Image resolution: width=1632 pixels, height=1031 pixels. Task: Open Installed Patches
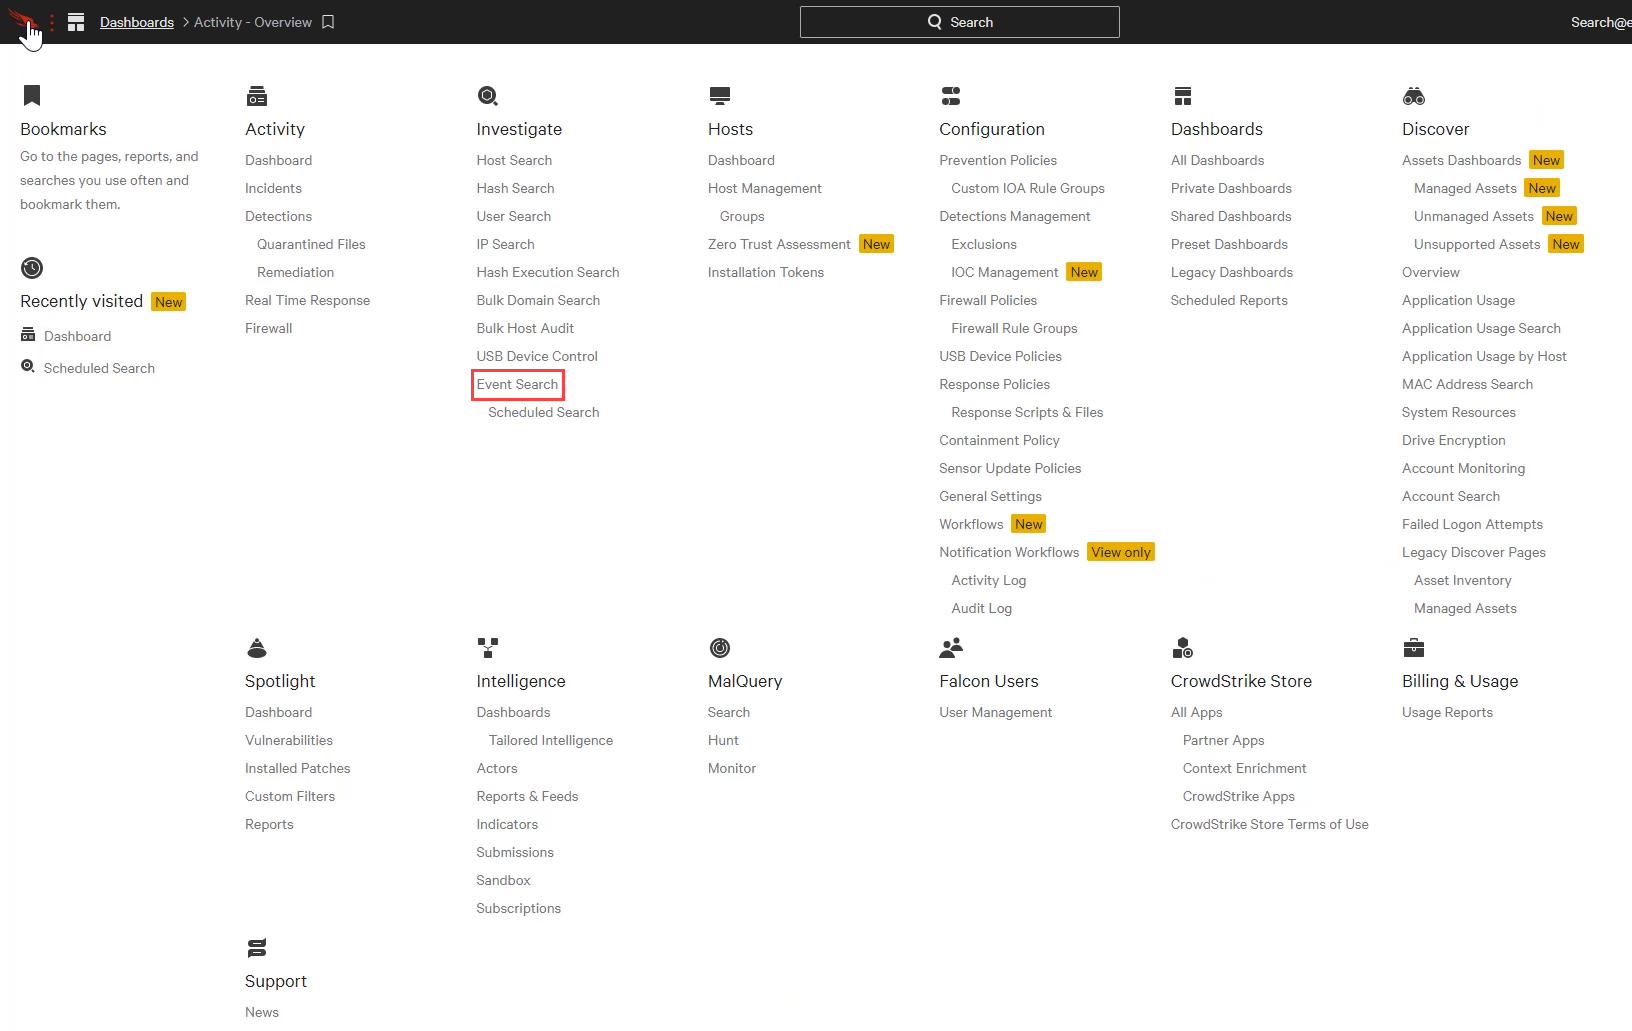pyautogui.click(x=297, y=768)
